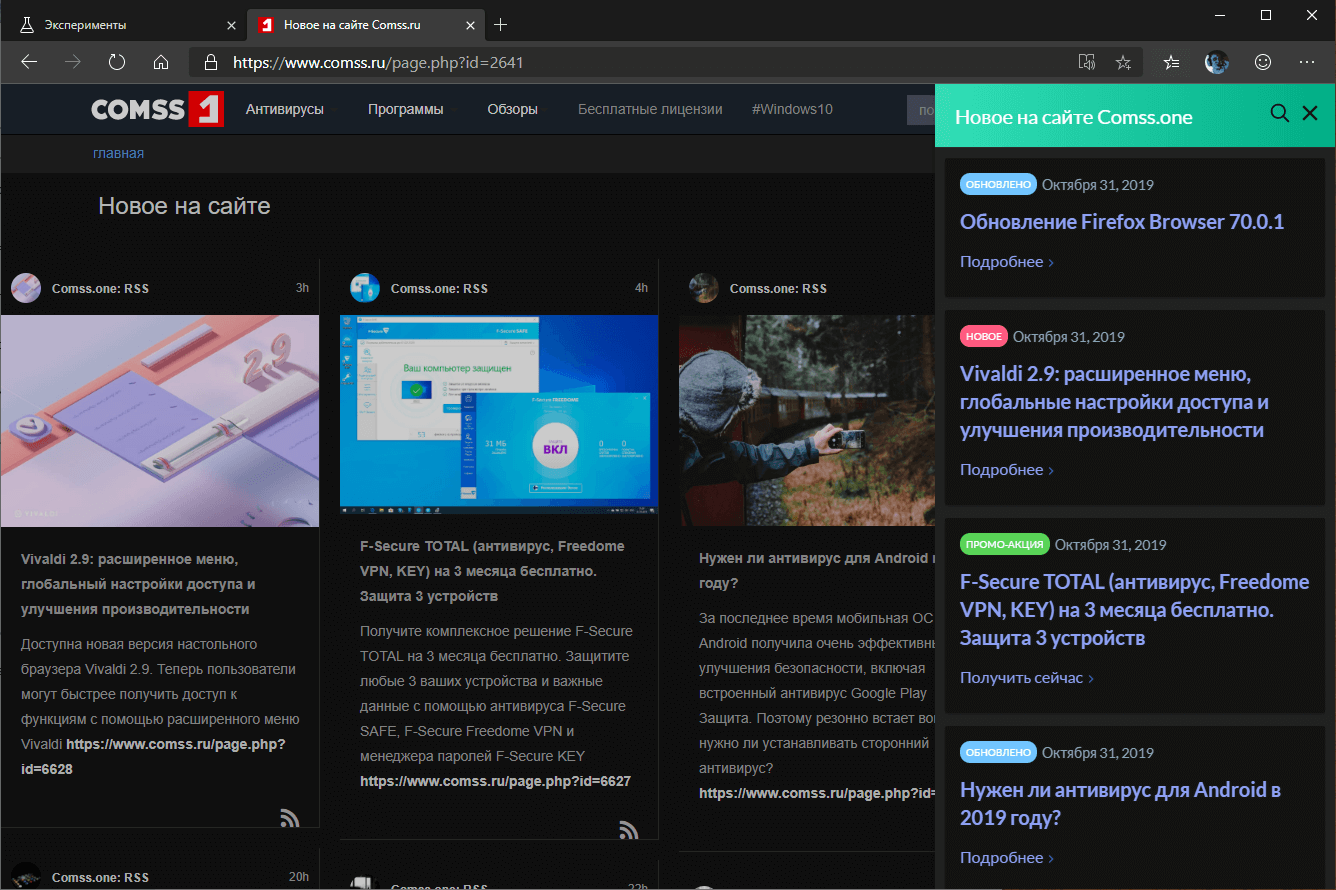The width and height of the screenshot is (1336, 890).
Task: Close the Comss.one sidebar panel
Action: 1310,113
